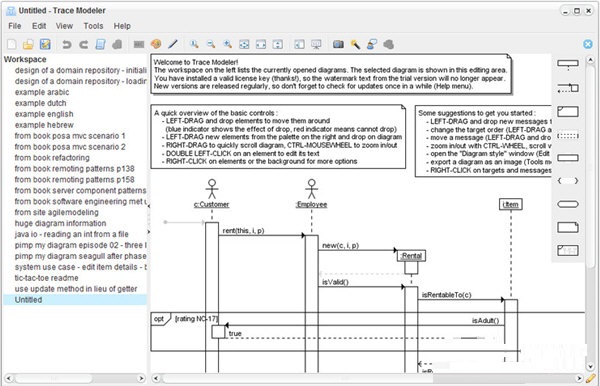Click the blue scroll document toolbar icon
Screen dimensions: 600x386
point(100,44)
